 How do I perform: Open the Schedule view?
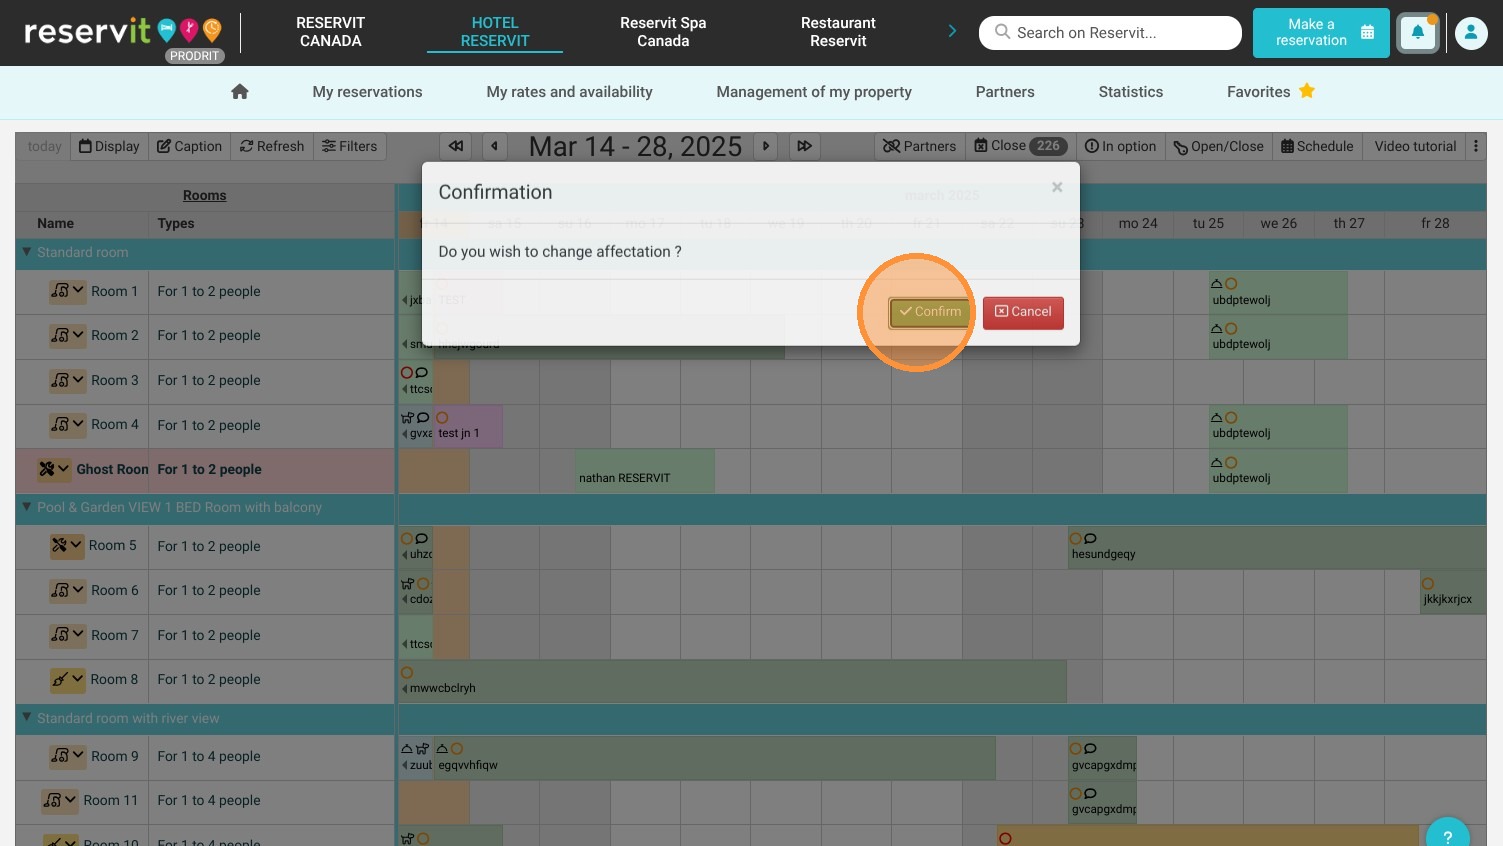pyautogui.click(x=1317, y=146)
